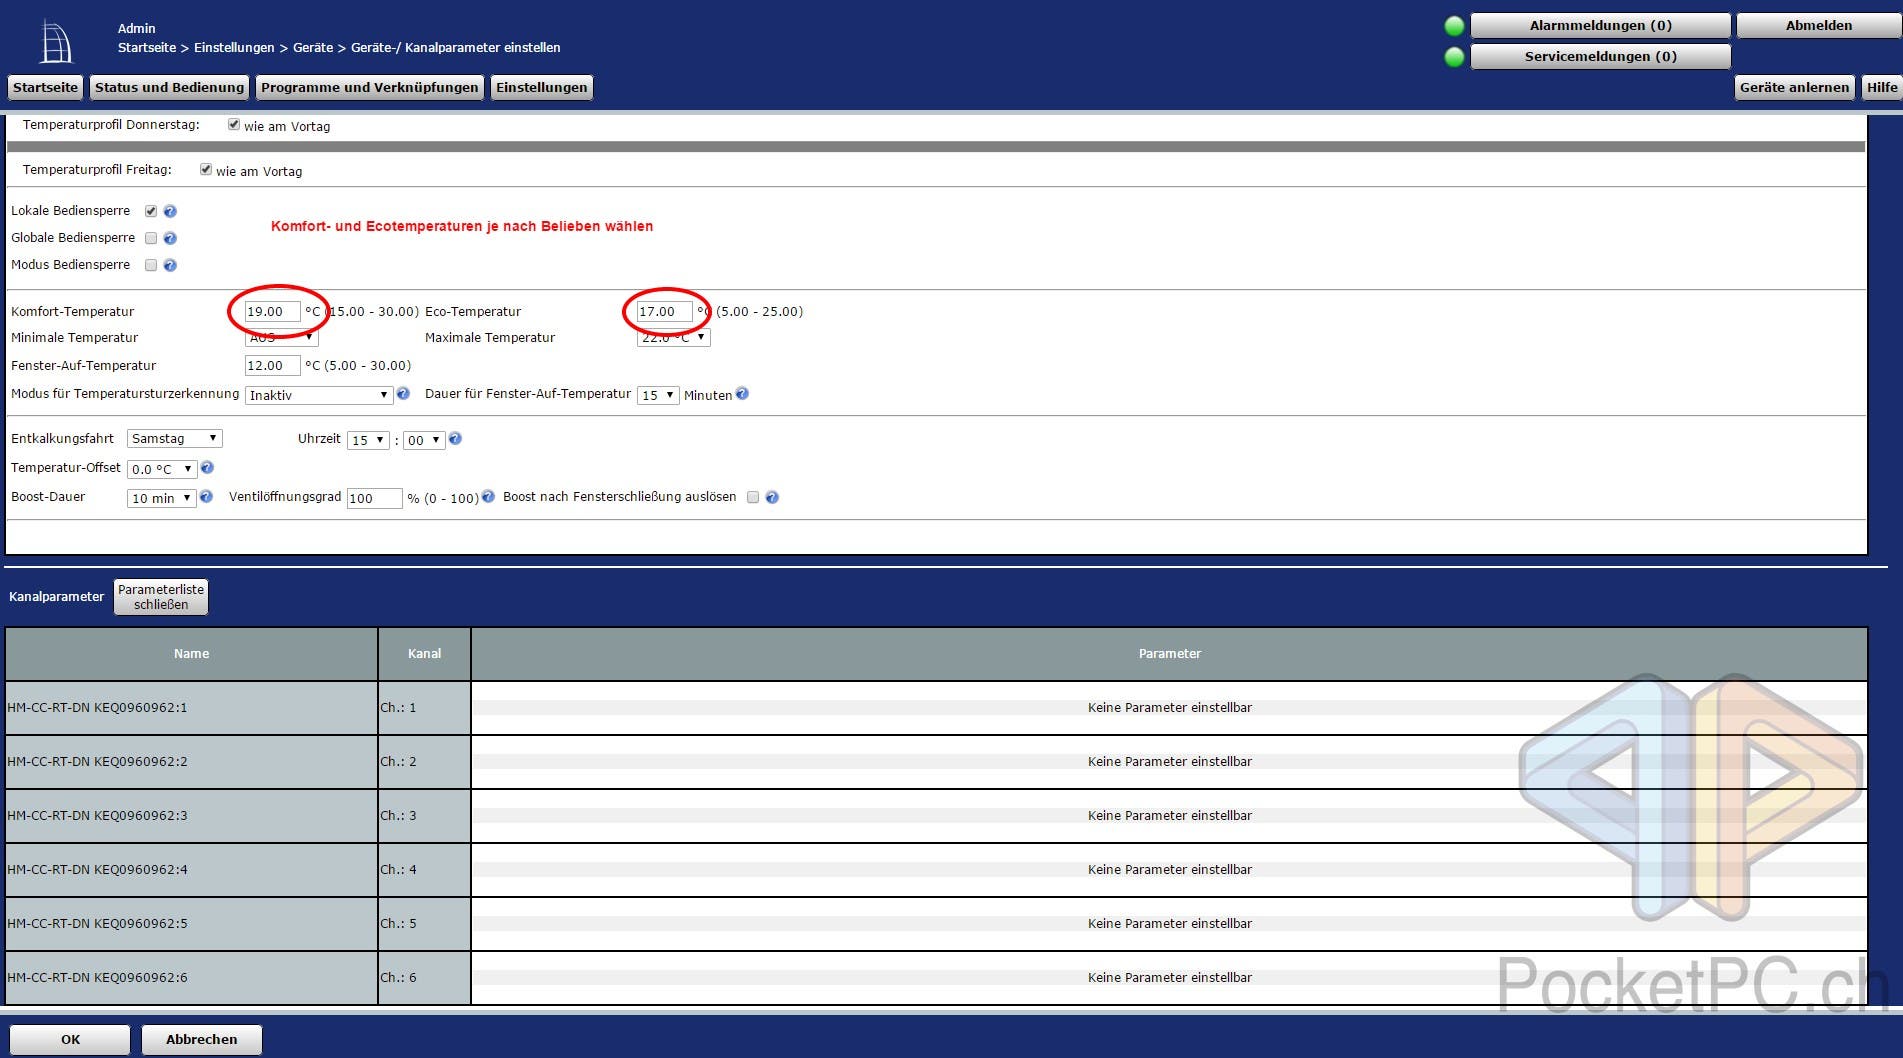Open help for Globale Bediensperre
Image resolution: width=1903 pixels, height=1058 pixels.
click(x=170, y=238)
